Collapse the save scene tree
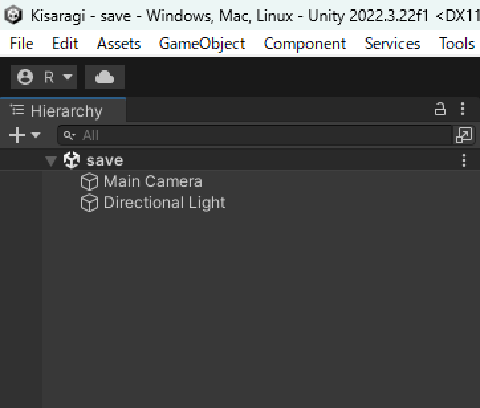Image resolution: width=480 pixels, height=408 pixels. pyautogui.click(x=51, y=161)
